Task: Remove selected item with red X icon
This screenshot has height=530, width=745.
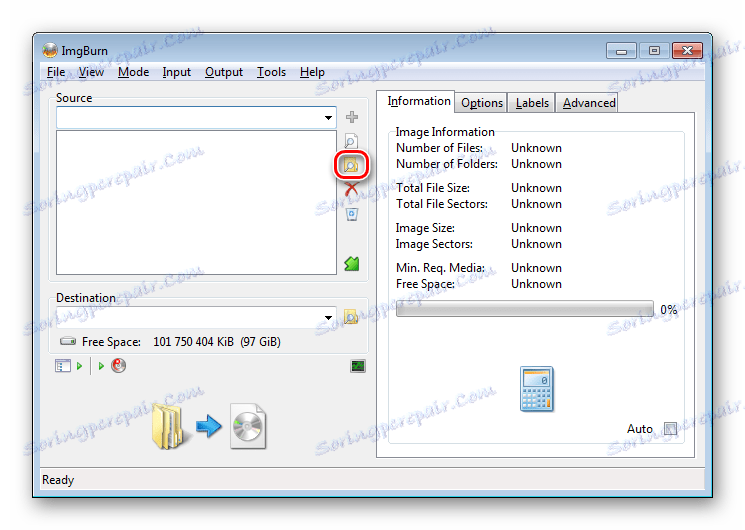Action: tap(352, 189)
